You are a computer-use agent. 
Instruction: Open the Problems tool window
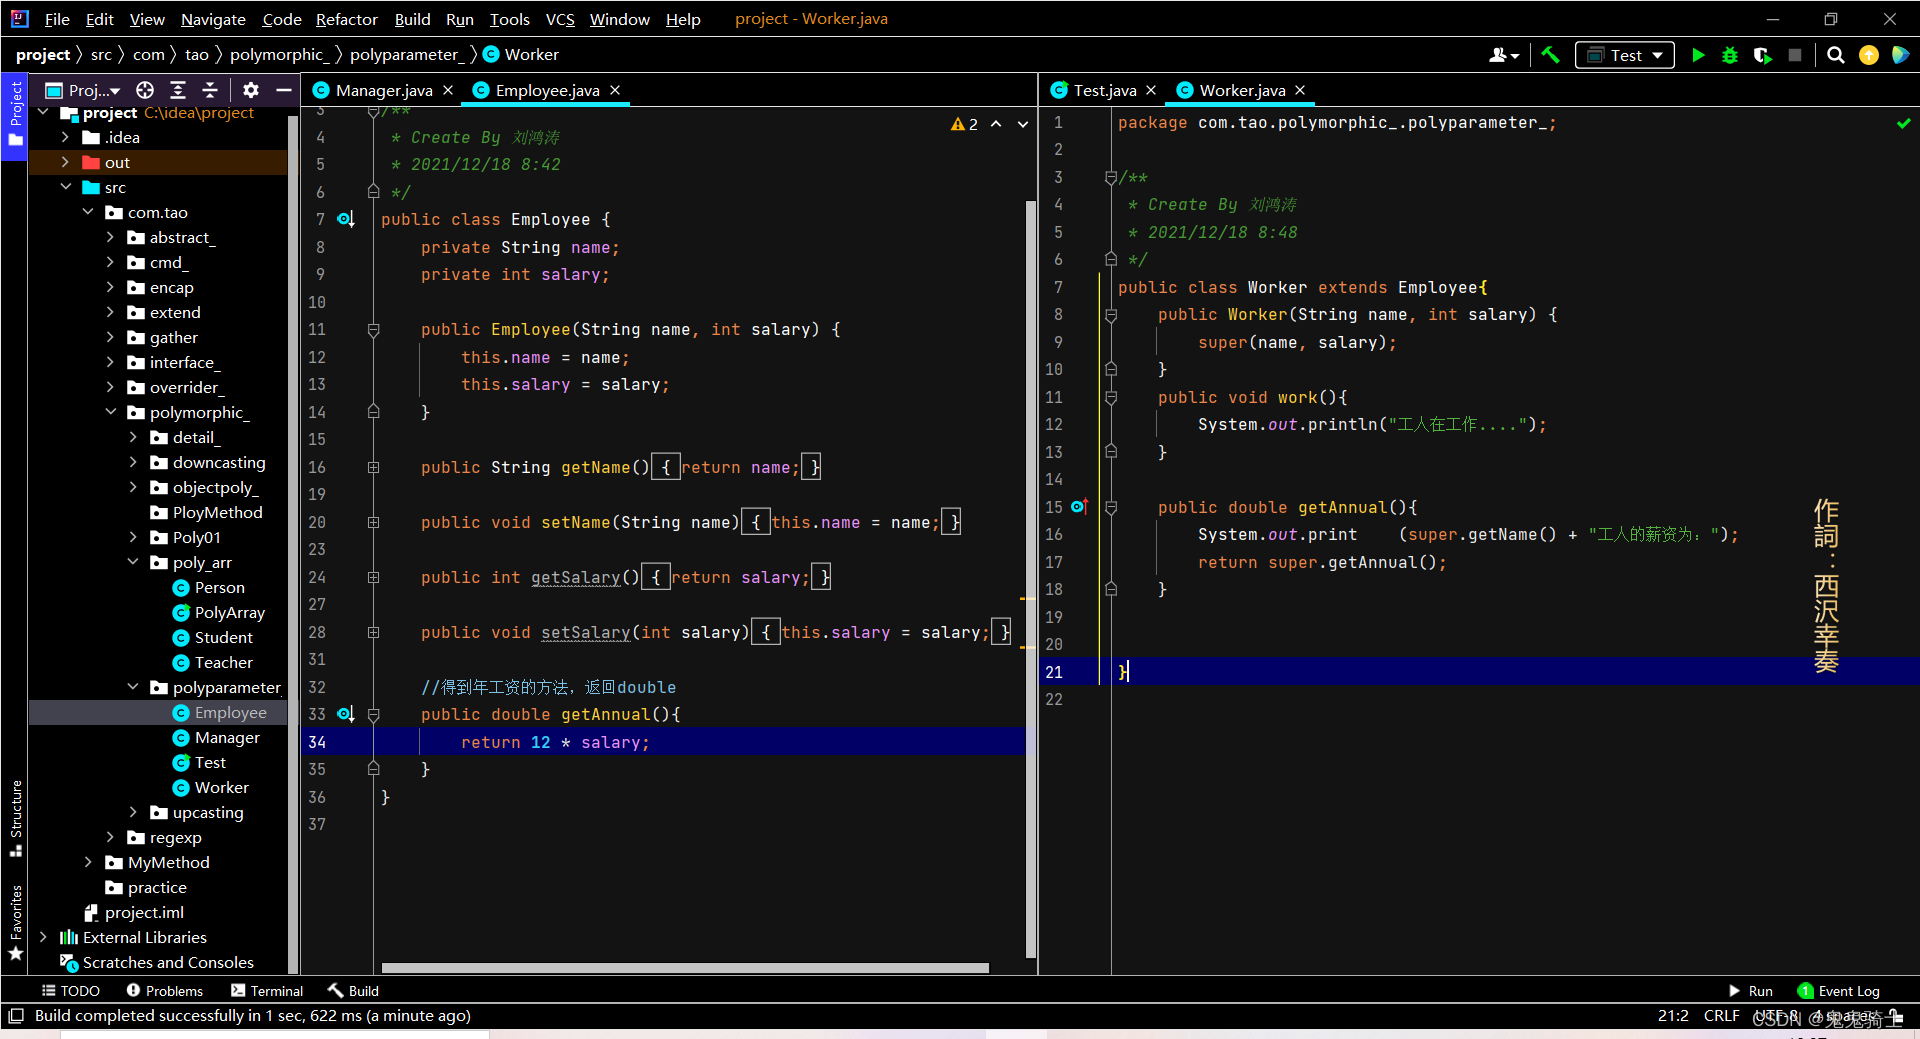165,991
